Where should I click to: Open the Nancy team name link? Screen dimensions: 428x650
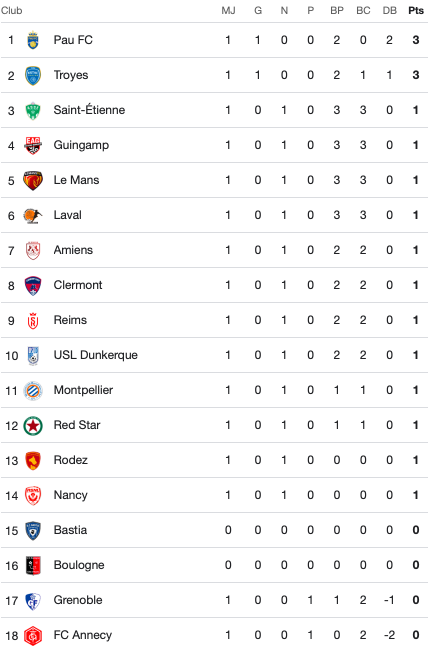coord(71,495)
